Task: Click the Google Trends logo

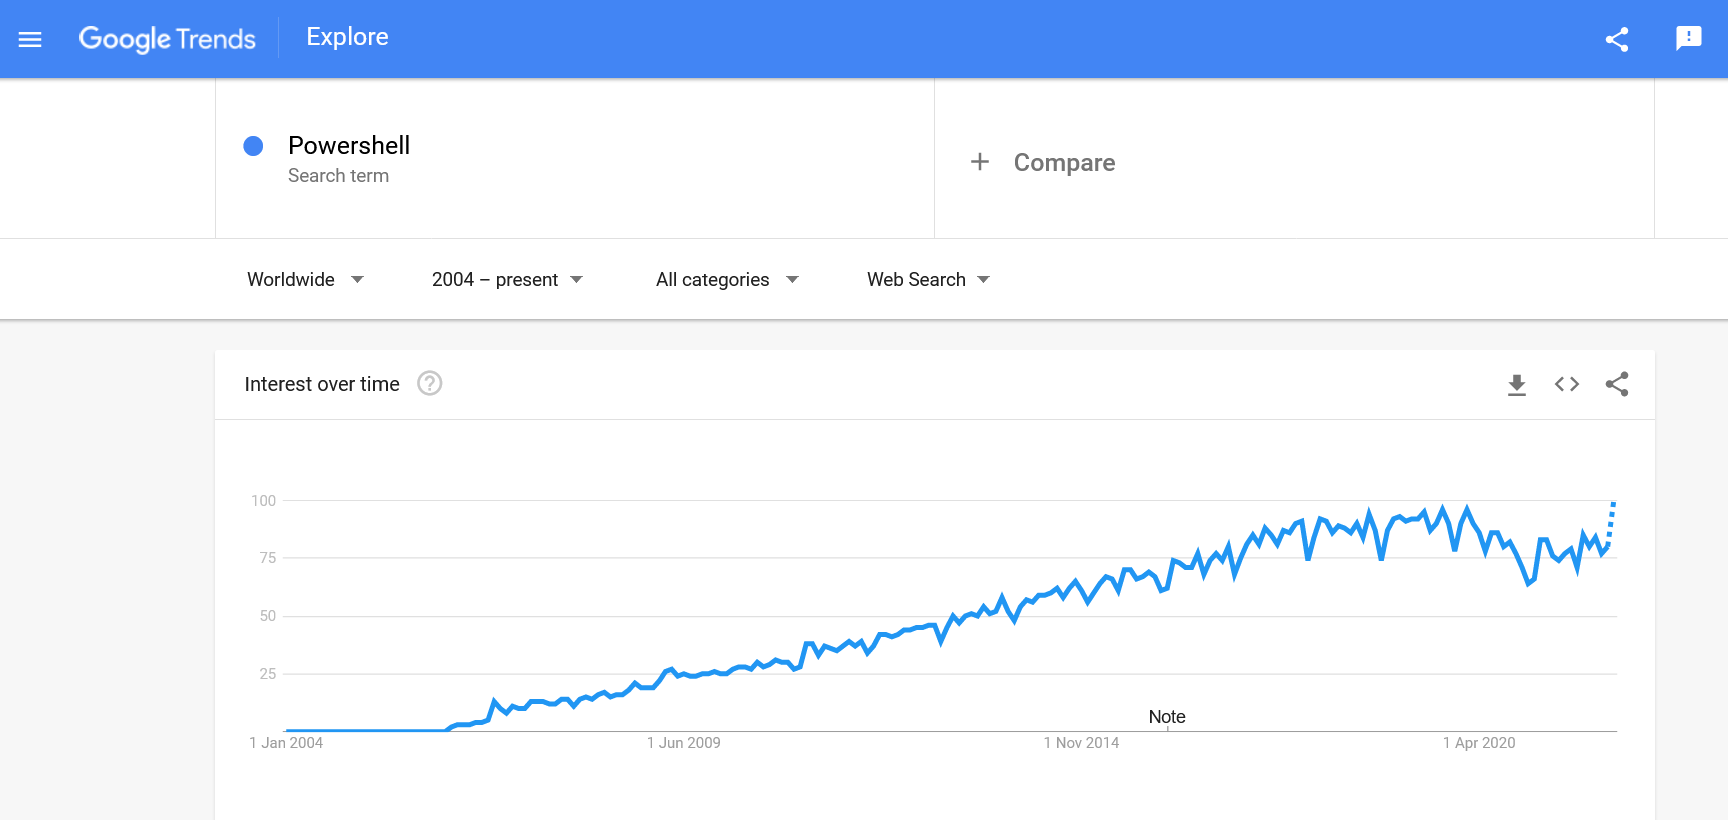Action: coord(167,39)
